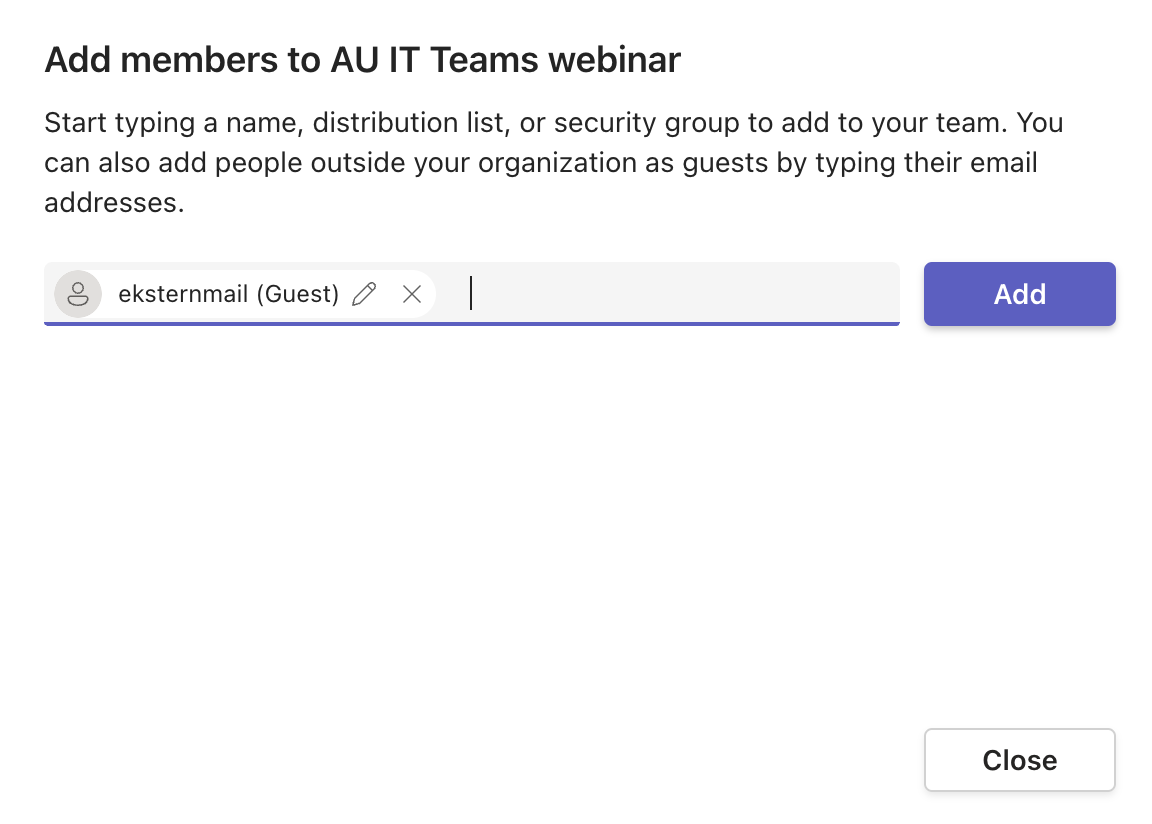Close the Add members dialog
1152x824 pixels.
[1020, 760]
